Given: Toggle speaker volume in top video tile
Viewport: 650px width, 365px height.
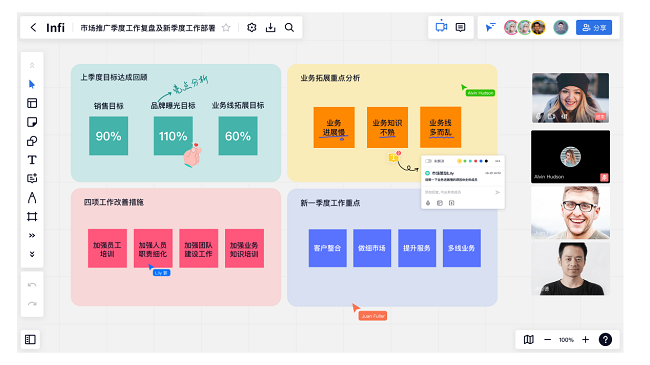Looking at the screenshot, I should (564, 117).
